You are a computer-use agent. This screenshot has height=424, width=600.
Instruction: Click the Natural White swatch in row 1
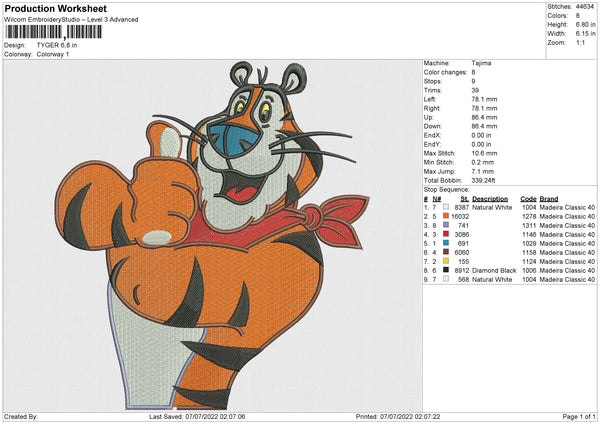446,207
